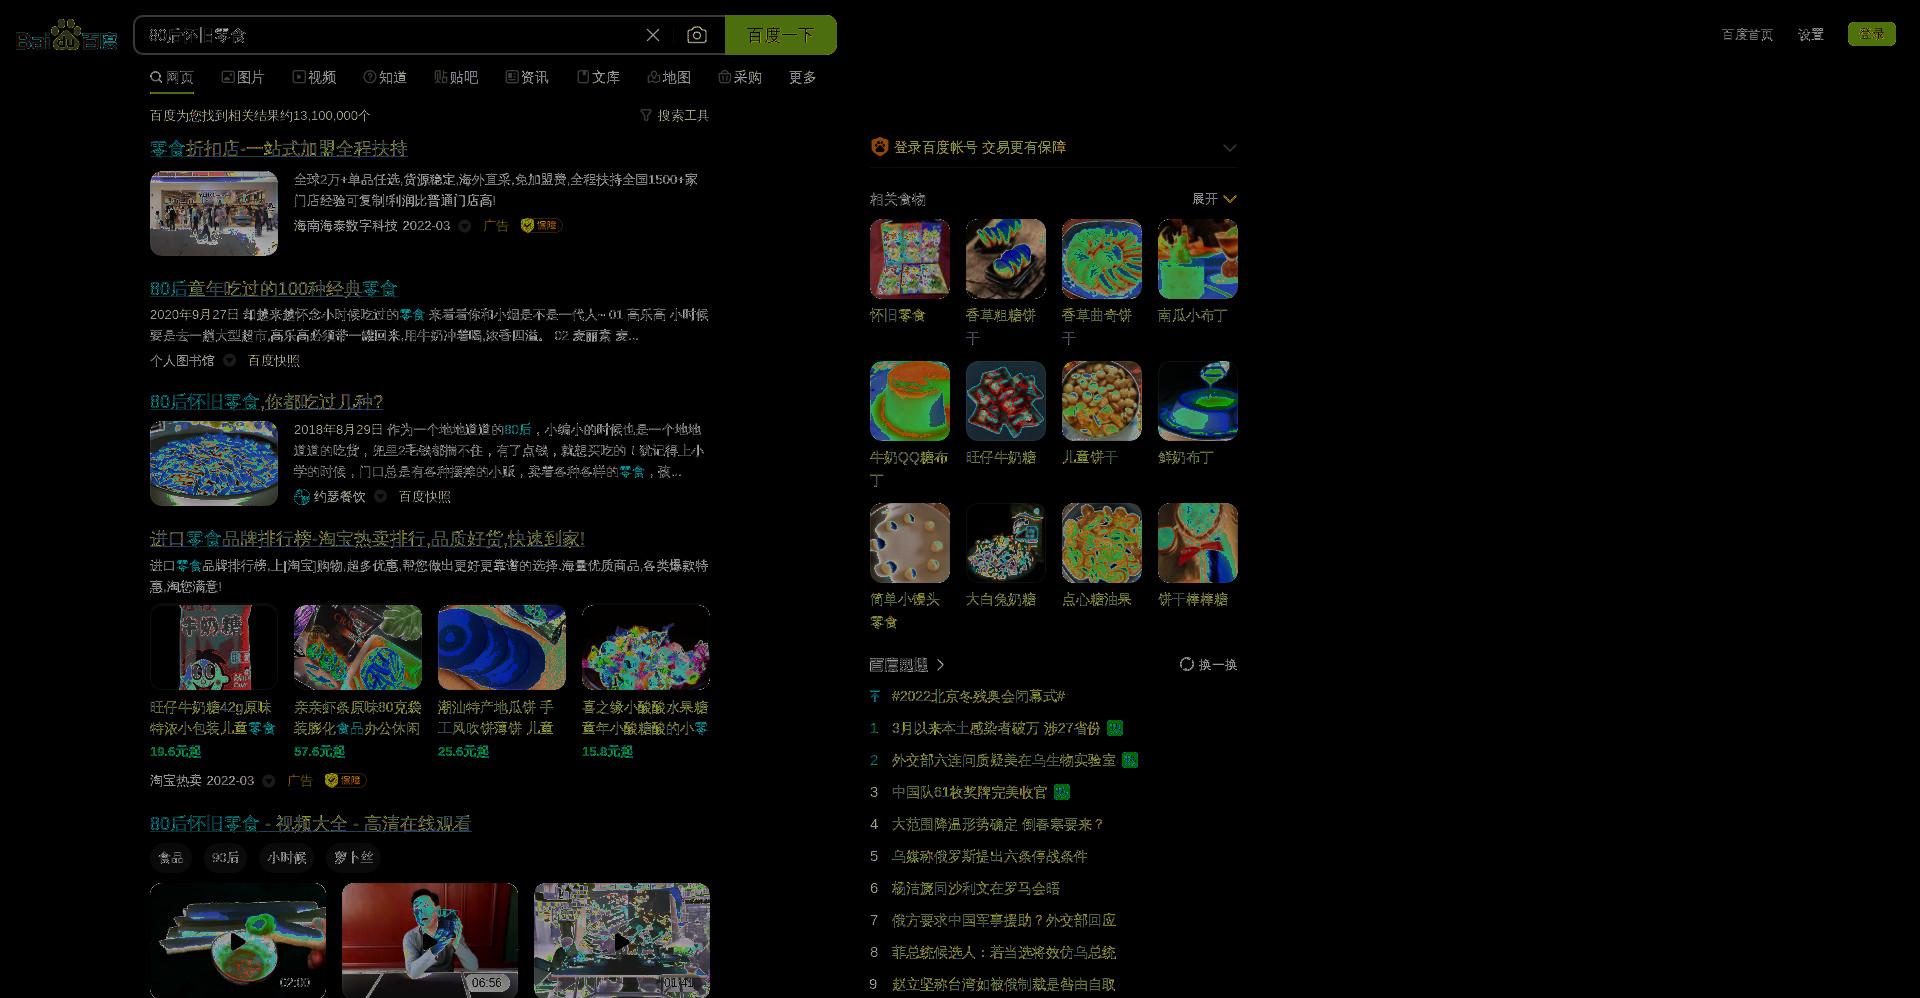Image resolution: width=1920 pixels, height=998 pixels.
Task: Select the 网页 tab
Action: click(172, 77)
